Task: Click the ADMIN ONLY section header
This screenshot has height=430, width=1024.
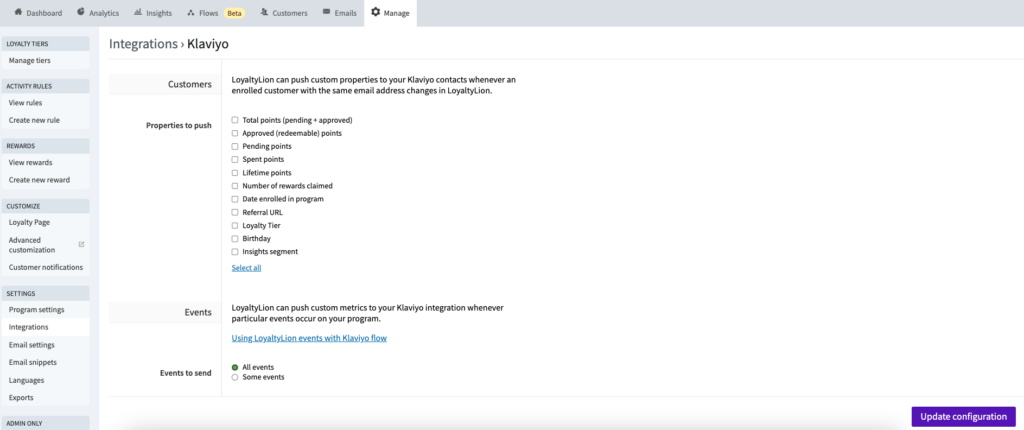Action: click(x=45, y=423)
